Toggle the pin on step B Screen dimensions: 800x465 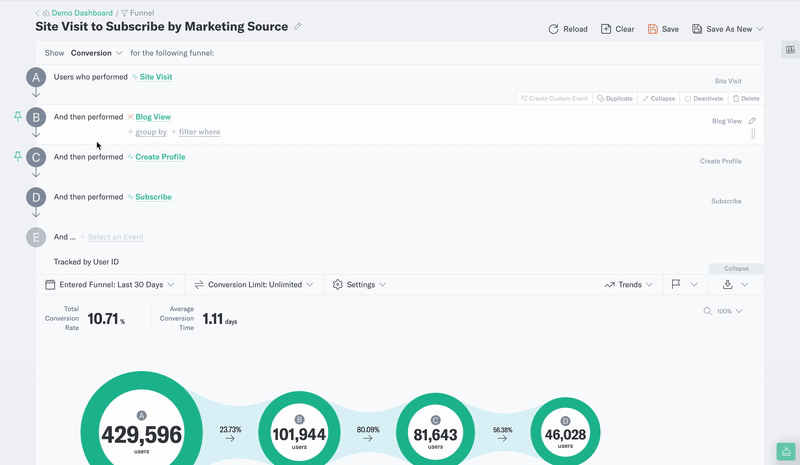[x=17, y=116]
